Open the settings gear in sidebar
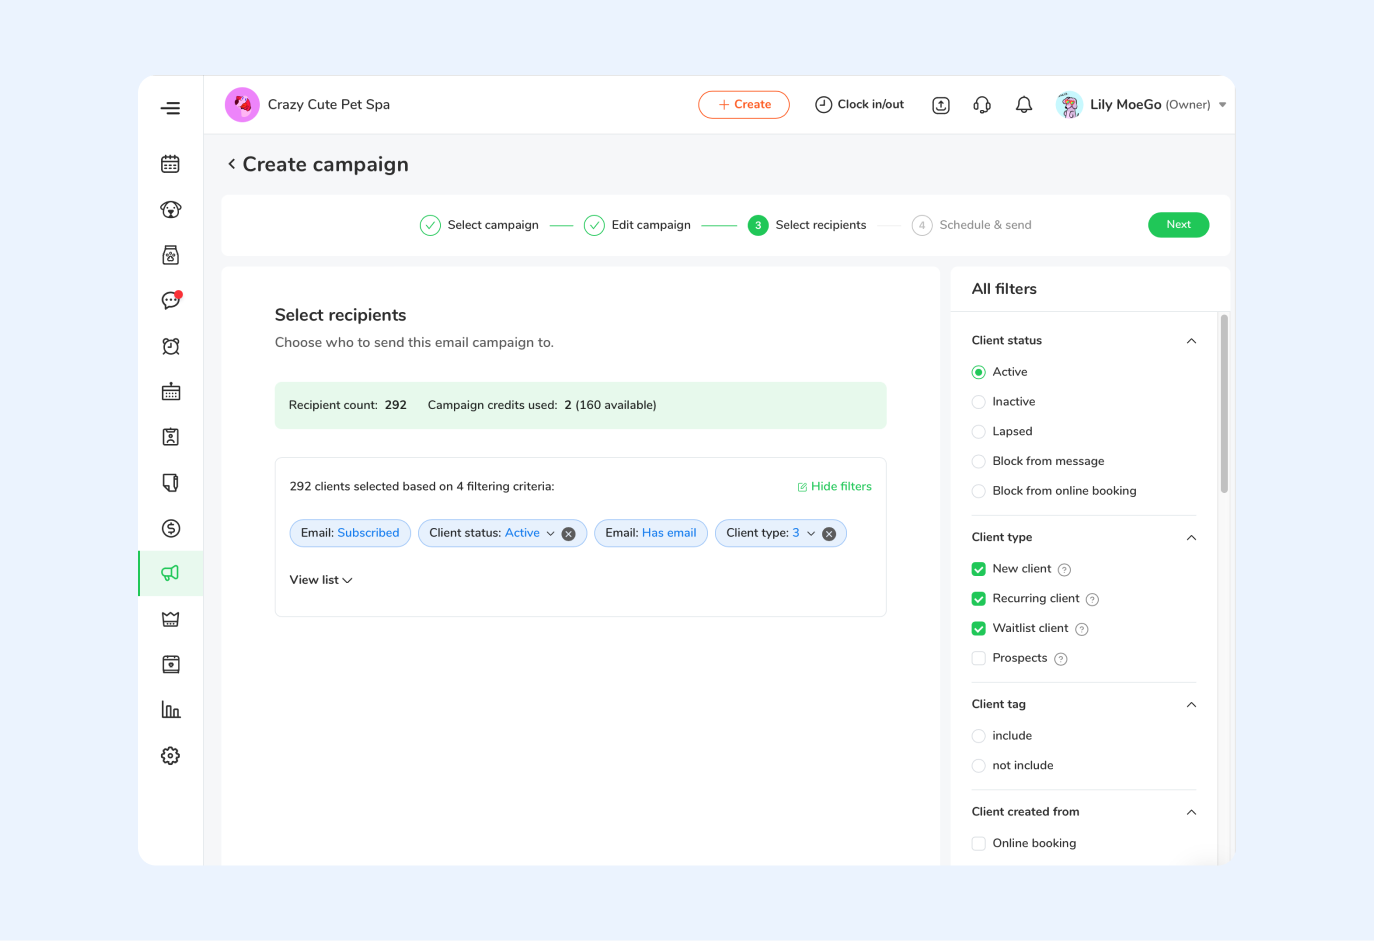Image resolution: width=1374 pixels, height=941 pixels. (x=170, y=756)
